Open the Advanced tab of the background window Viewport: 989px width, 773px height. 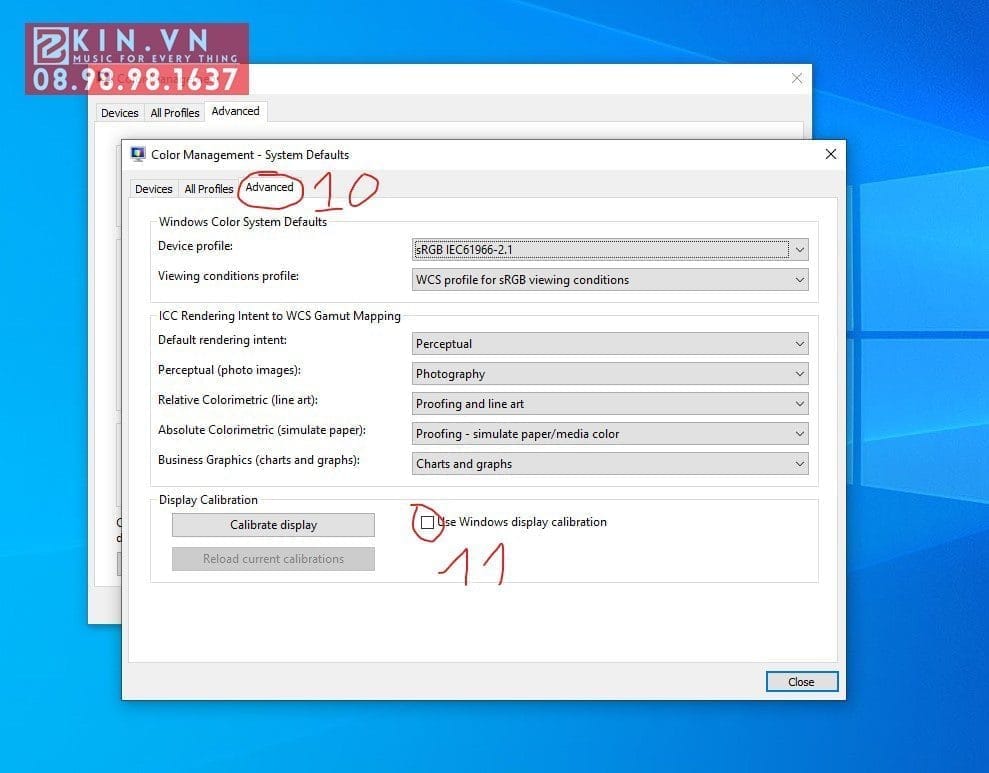(235, 111)
